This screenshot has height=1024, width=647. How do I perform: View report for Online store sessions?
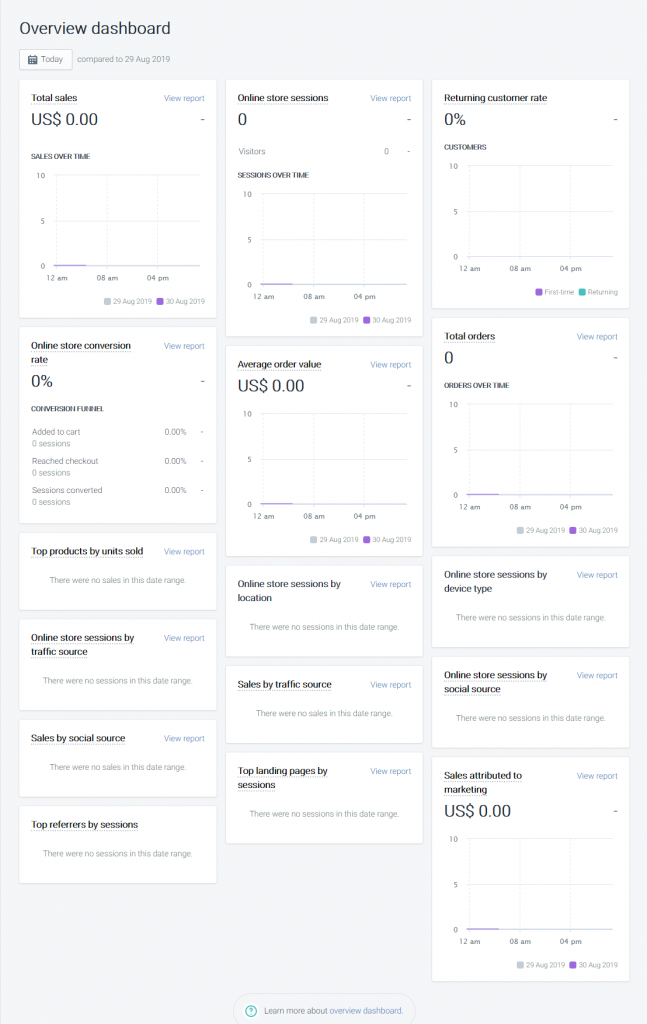(390, 99)
